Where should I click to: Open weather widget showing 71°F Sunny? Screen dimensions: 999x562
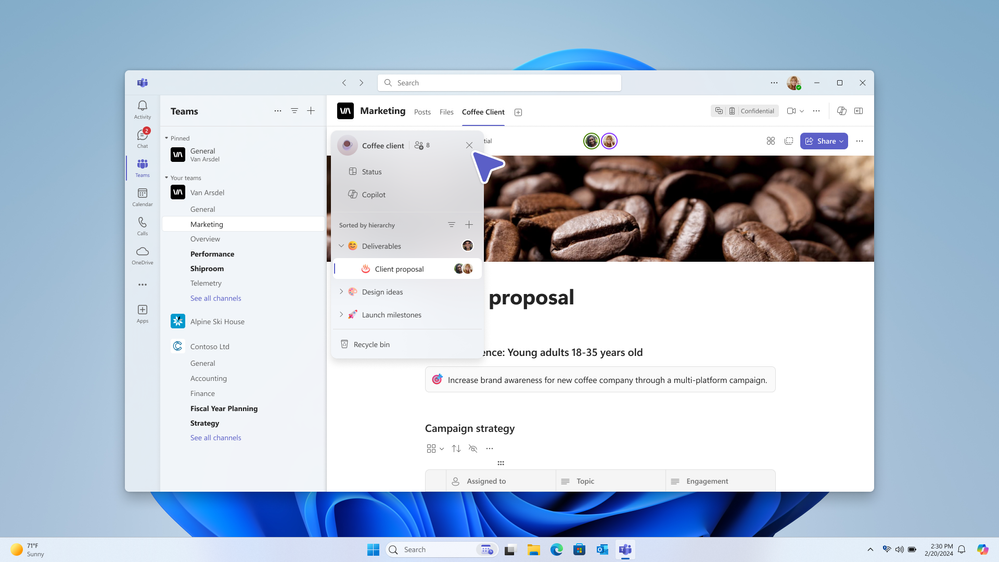point(27,550)
